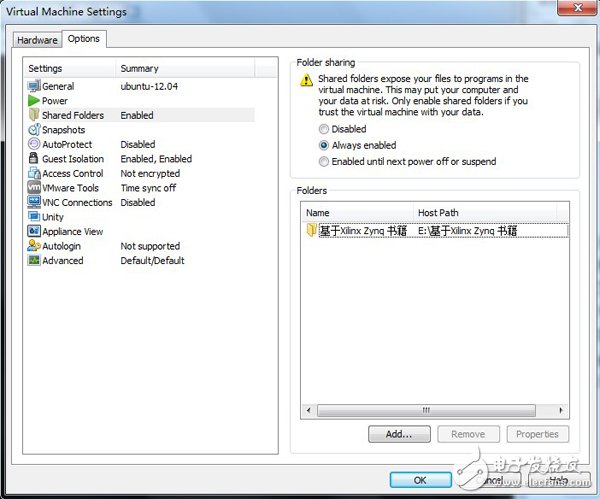Select the Power settings icon
The height and width of the screenshot is (499, 600).
34,101
